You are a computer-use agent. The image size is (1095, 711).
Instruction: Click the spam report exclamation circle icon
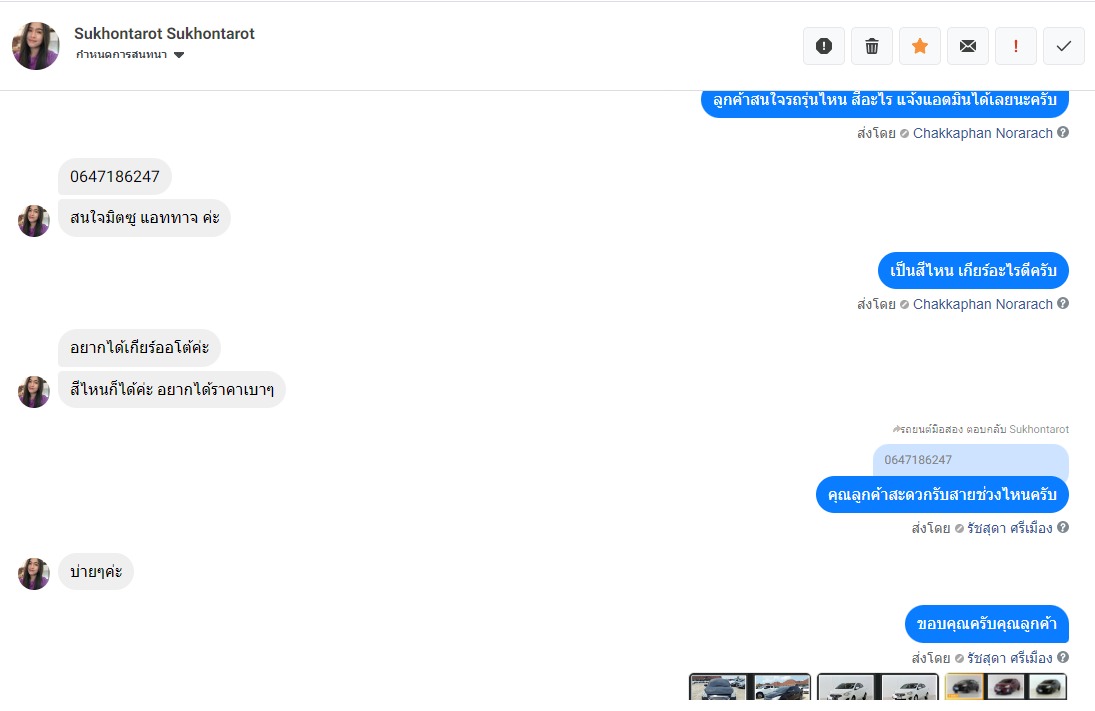[x=824, y=46]
